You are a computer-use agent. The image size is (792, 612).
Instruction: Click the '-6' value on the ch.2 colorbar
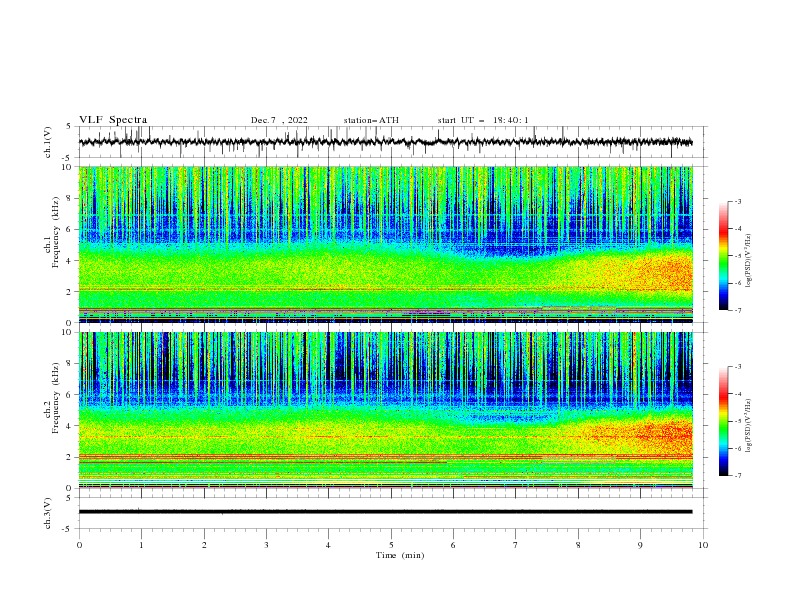(x=737, y=448)
